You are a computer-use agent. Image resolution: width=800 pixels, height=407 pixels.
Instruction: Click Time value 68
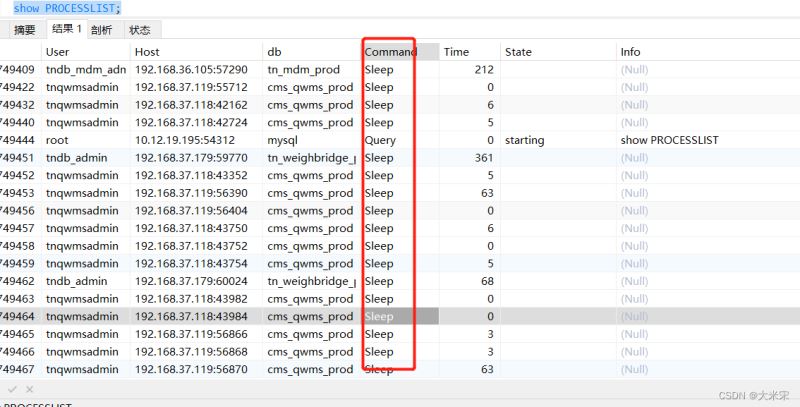[487, 281]
